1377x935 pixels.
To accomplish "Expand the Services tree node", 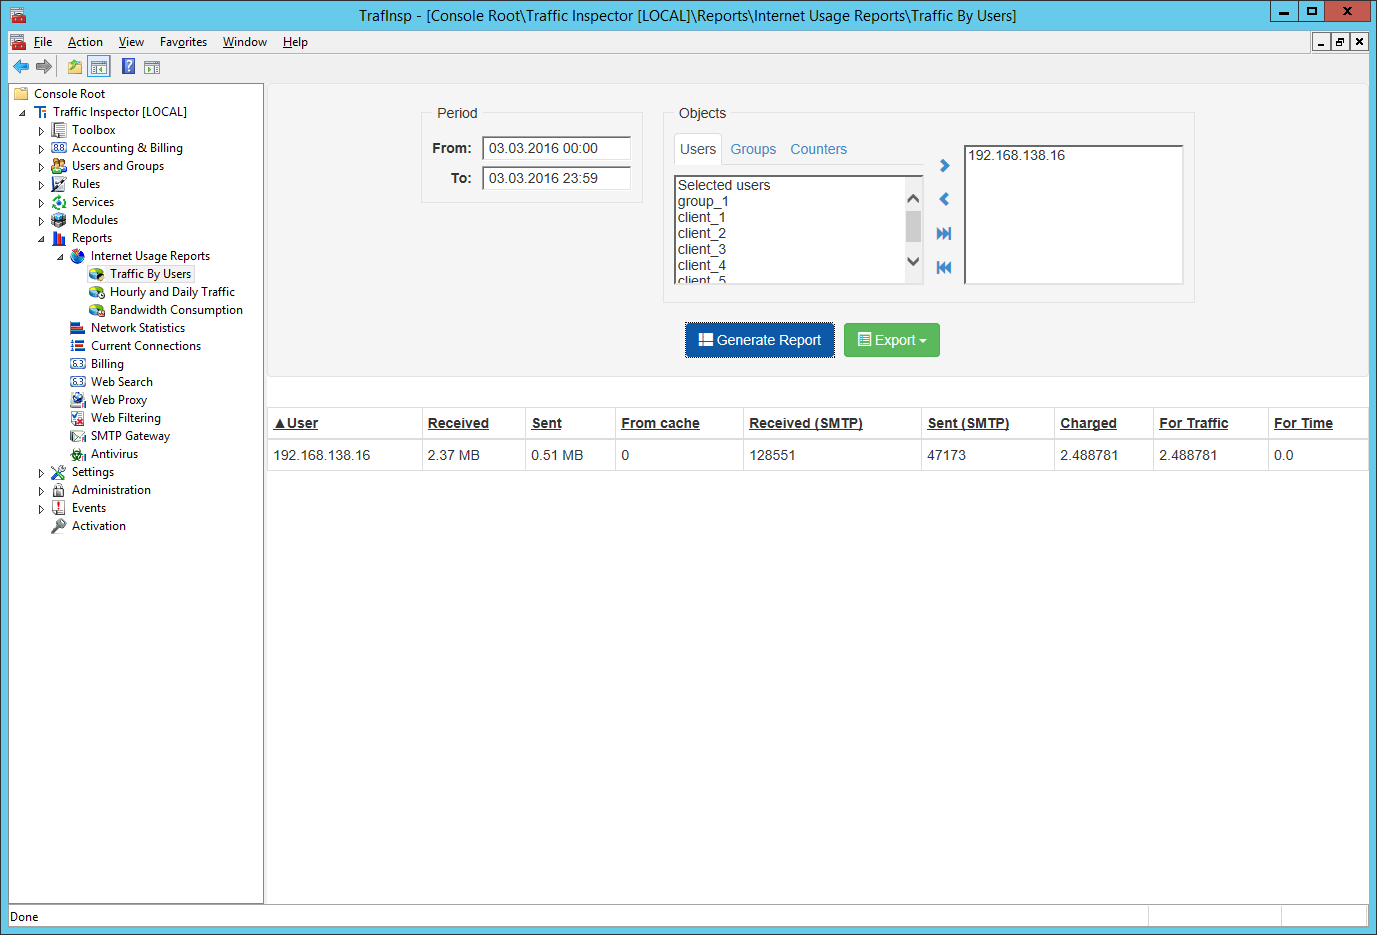I will click(41, 203).
